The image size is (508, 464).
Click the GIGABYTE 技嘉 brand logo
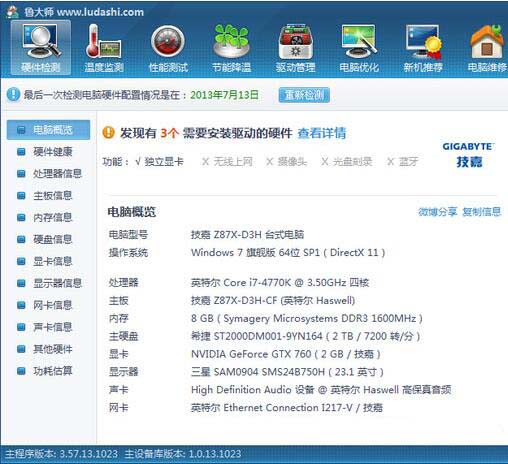[x=468, y=155]
